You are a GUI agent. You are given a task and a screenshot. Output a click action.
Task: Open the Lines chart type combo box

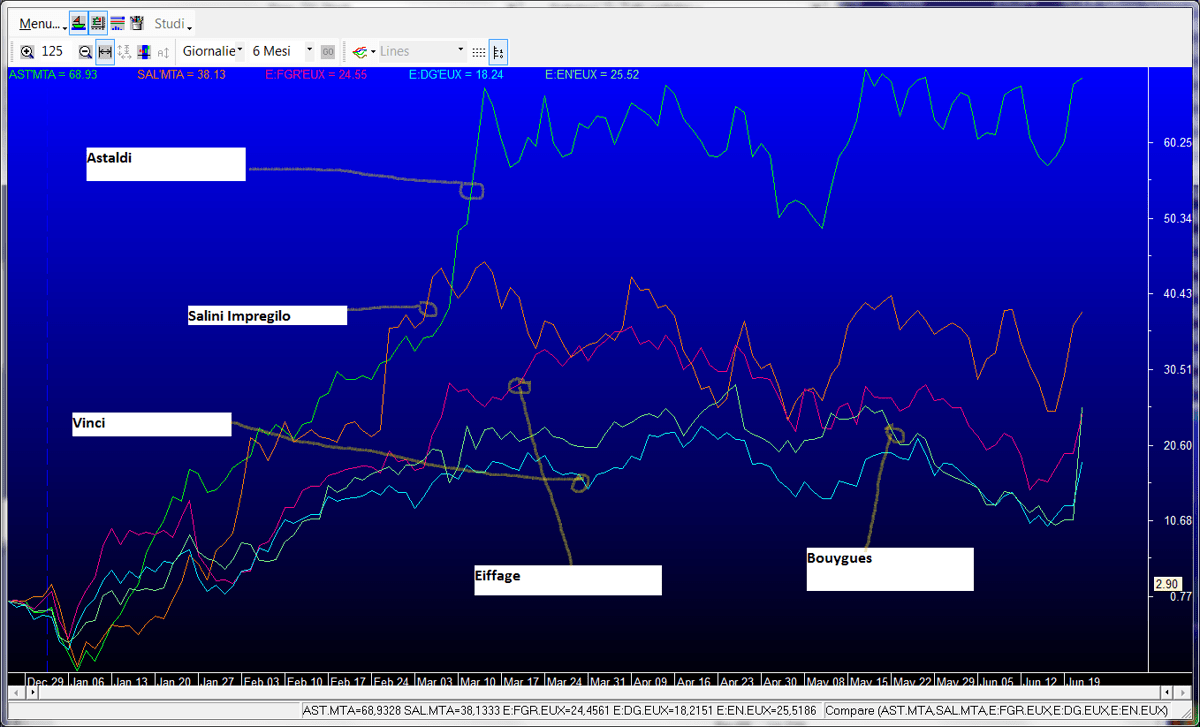pos(422,51)
